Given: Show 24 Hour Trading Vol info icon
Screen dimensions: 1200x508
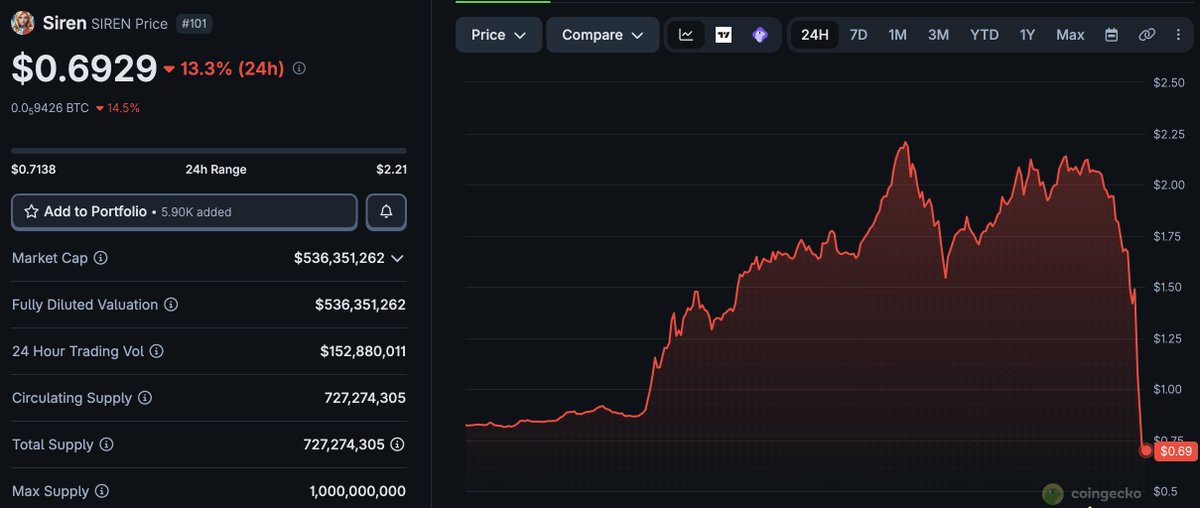Looking at the screenshot, I should 156,351.
